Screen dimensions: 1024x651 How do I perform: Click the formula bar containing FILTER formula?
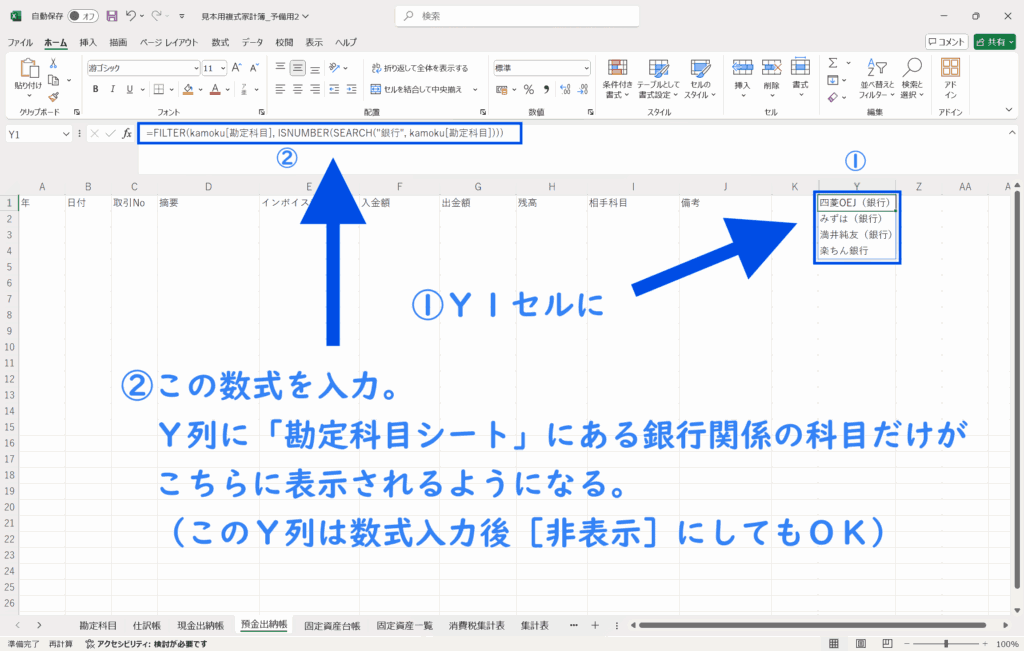pos(330,133)
